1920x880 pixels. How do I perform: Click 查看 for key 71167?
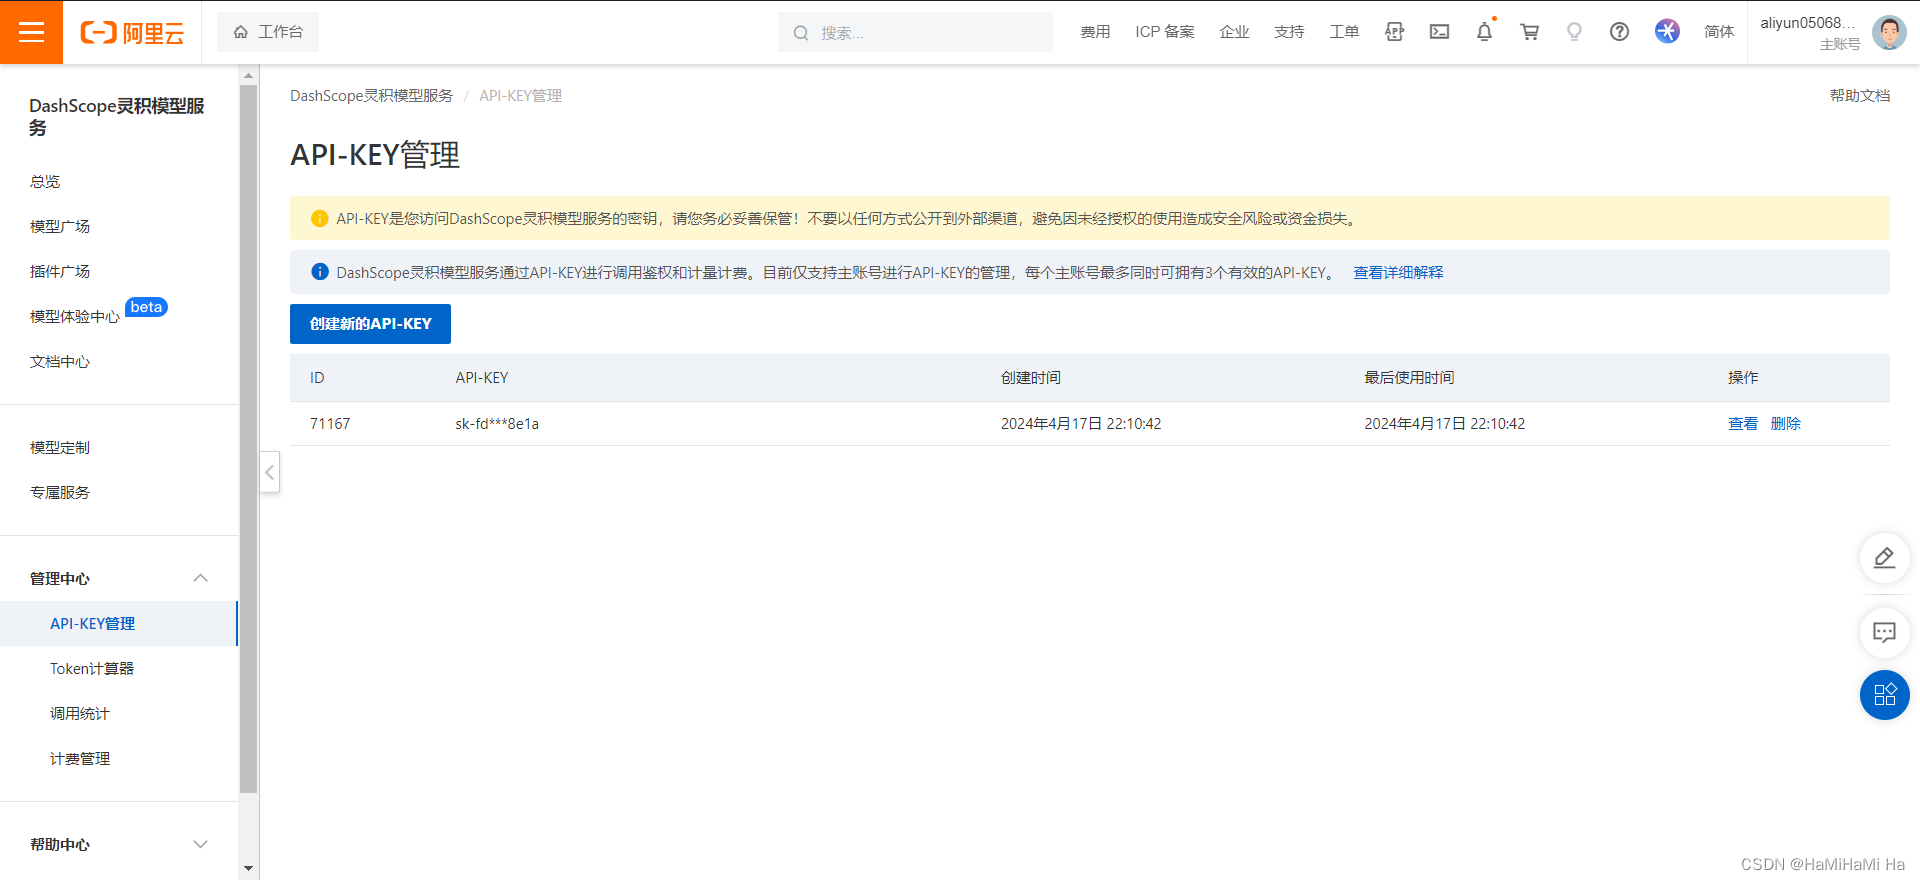[x=1743, y=424]
